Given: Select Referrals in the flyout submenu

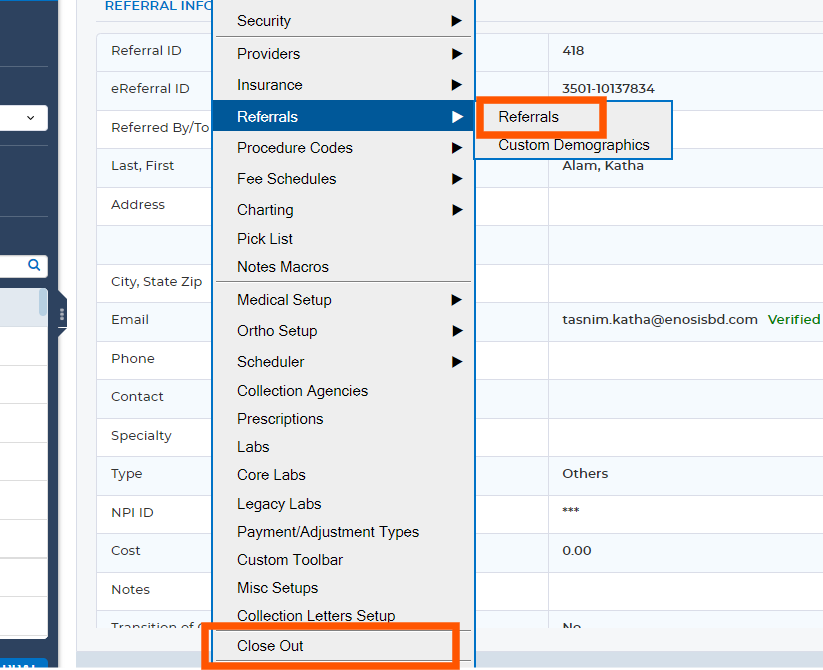Looking at the screenshot, I should click(x=573, y=116).
